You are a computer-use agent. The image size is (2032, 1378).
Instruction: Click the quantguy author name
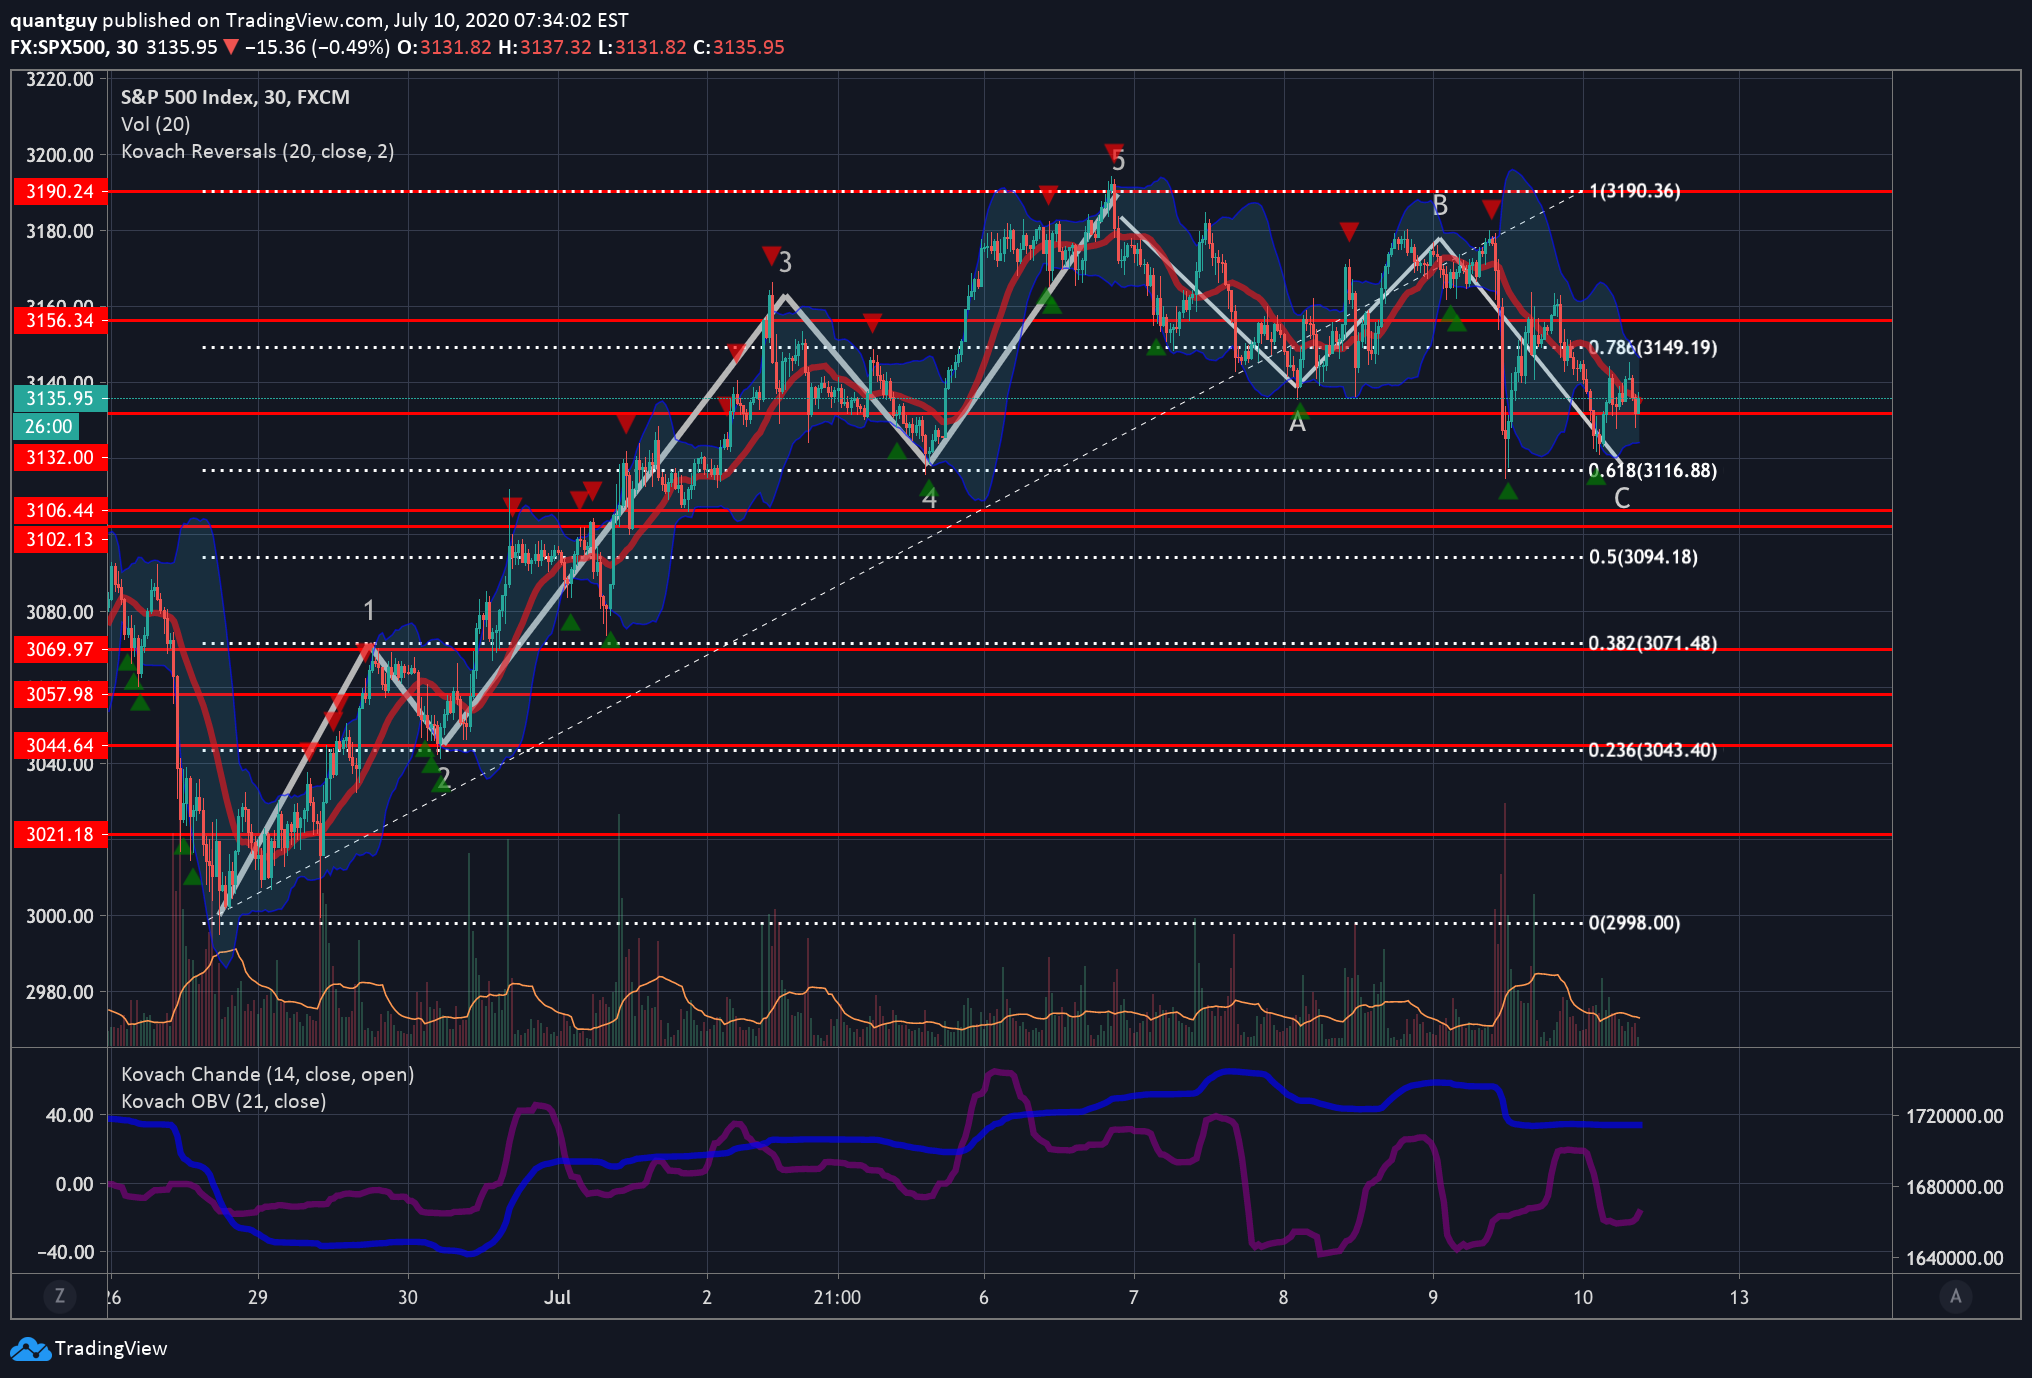[53, 20]
